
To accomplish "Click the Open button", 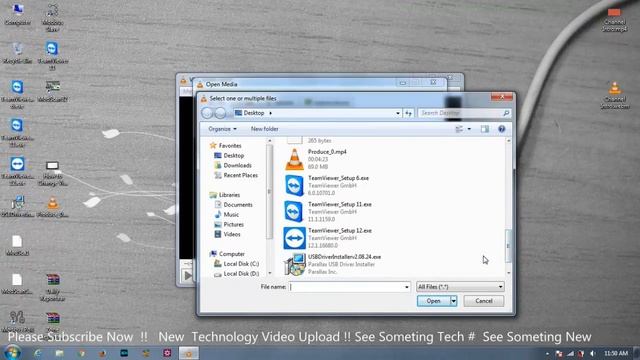I will coord(433,301).
